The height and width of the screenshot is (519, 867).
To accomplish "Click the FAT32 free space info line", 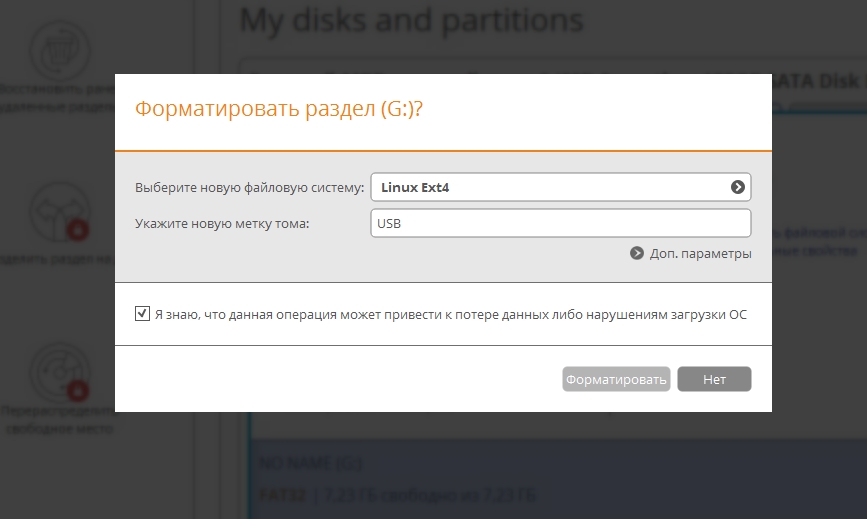I will point(400,494).
